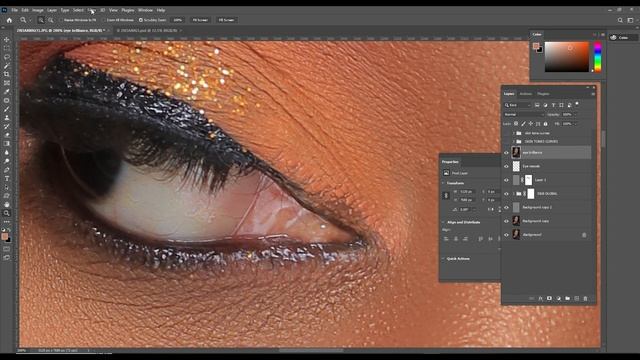The height and width of the screenshot is (360, 640).
Task: Select the Pen tool
Action: pyautogui.click(x=7, y=170)
